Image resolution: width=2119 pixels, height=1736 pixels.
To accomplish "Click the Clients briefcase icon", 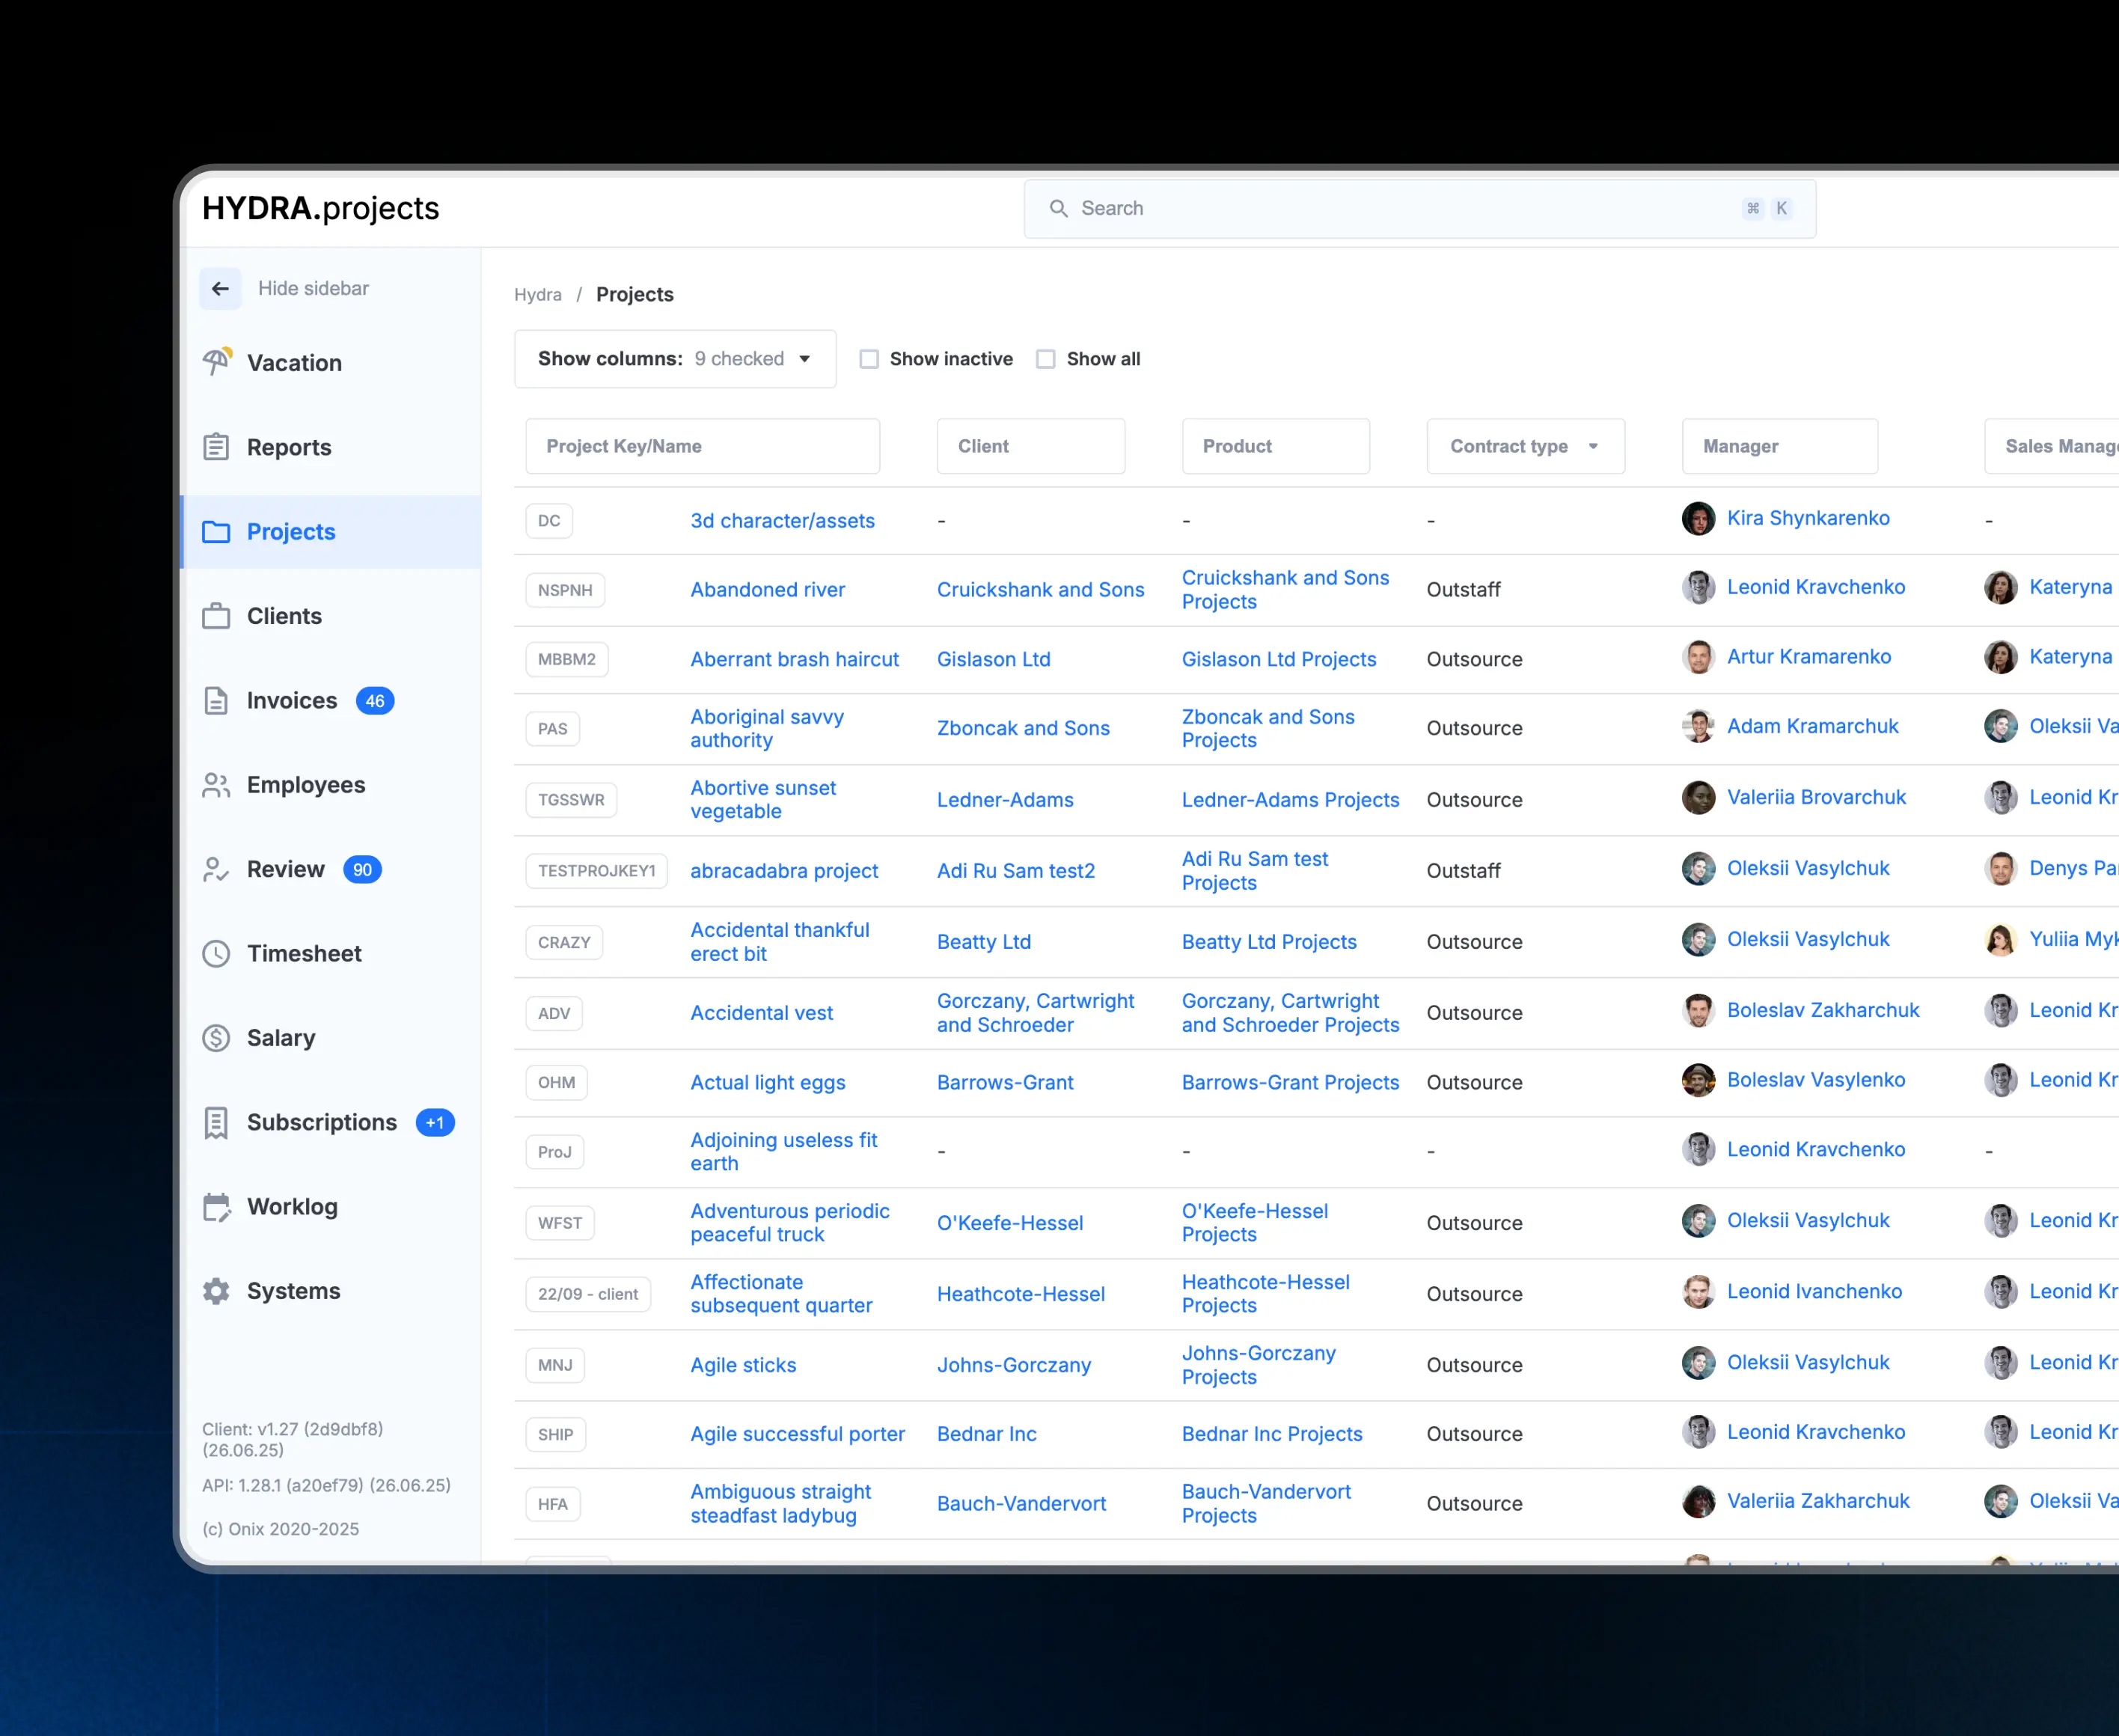I will [216, 616].
